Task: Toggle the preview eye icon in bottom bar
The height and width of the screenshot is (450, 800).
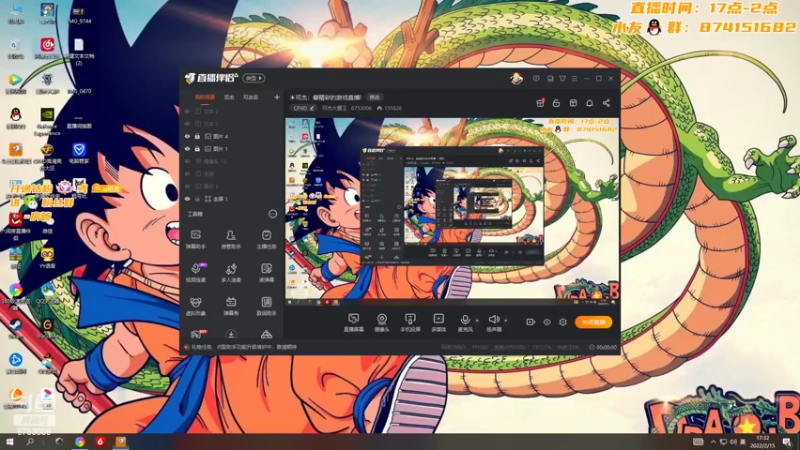Action: (x=546, y=322)
